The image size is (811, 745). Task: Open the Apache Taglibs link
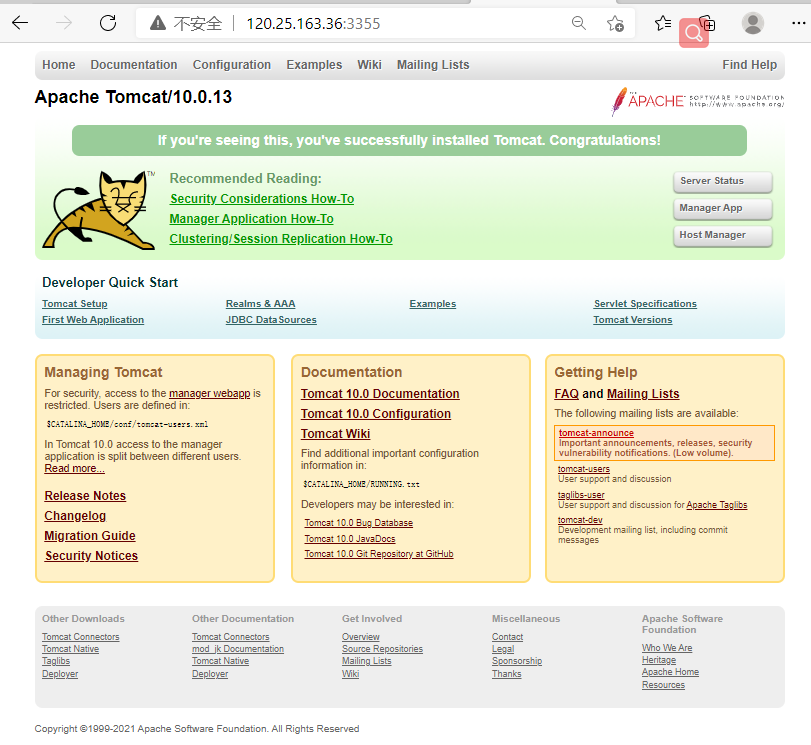[x=717, y=504]
